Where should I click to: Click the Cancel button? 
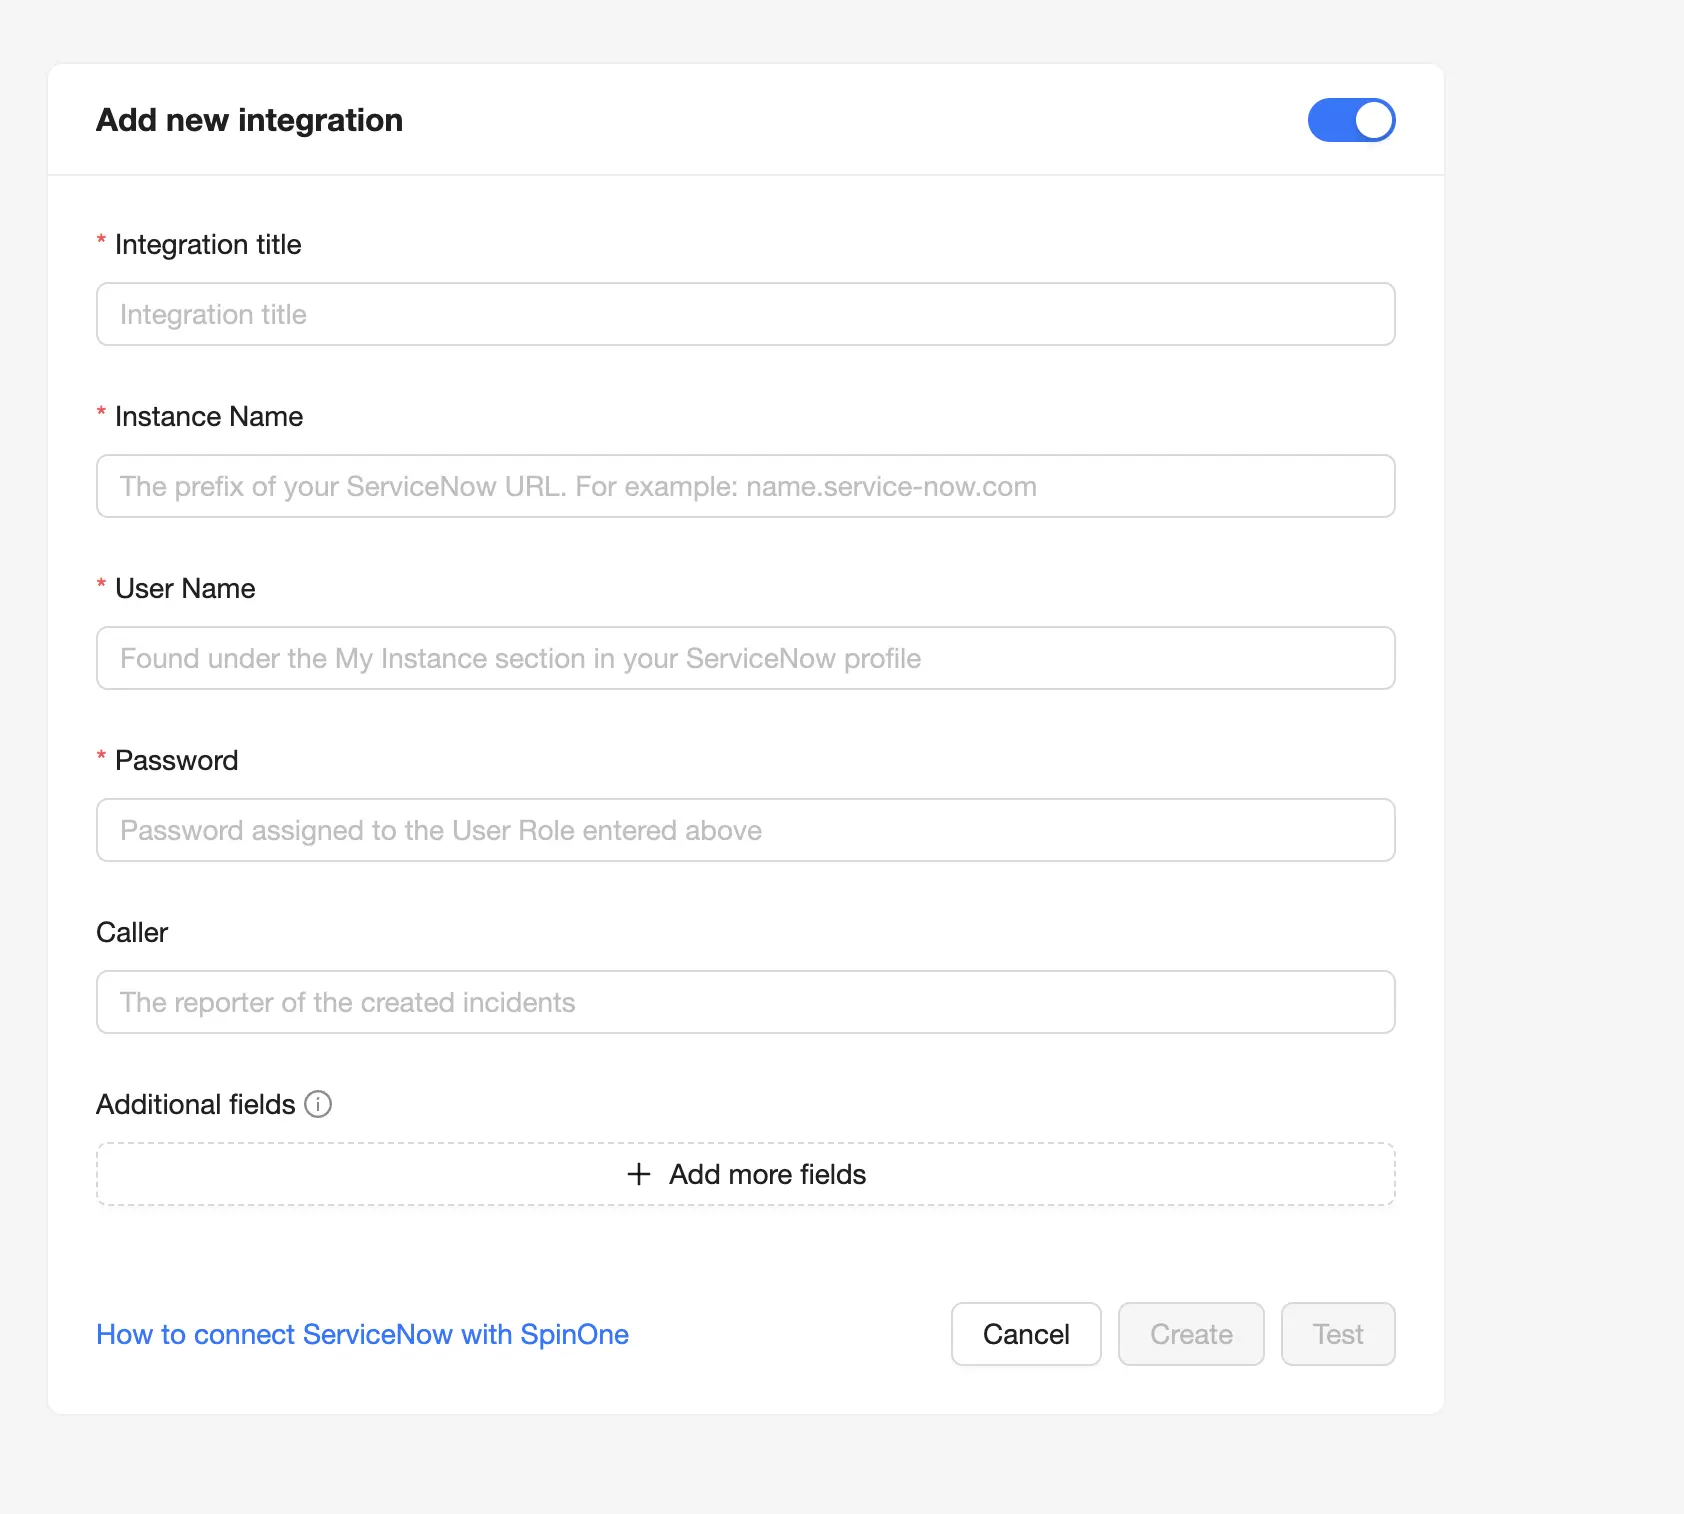[1025, 1334]
